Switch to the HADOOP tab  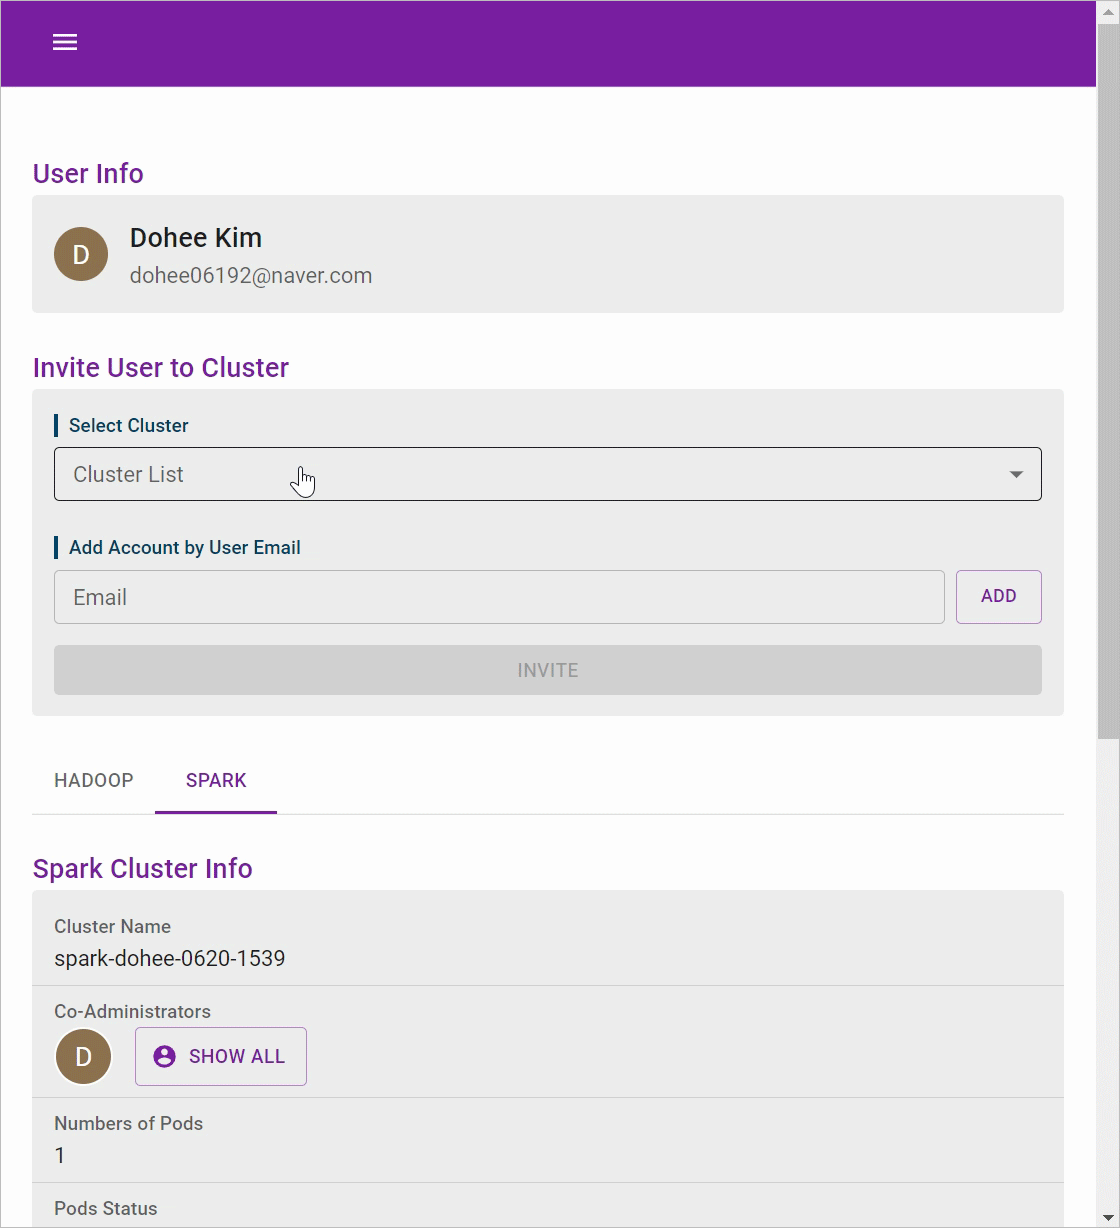[x=94, y=781]
